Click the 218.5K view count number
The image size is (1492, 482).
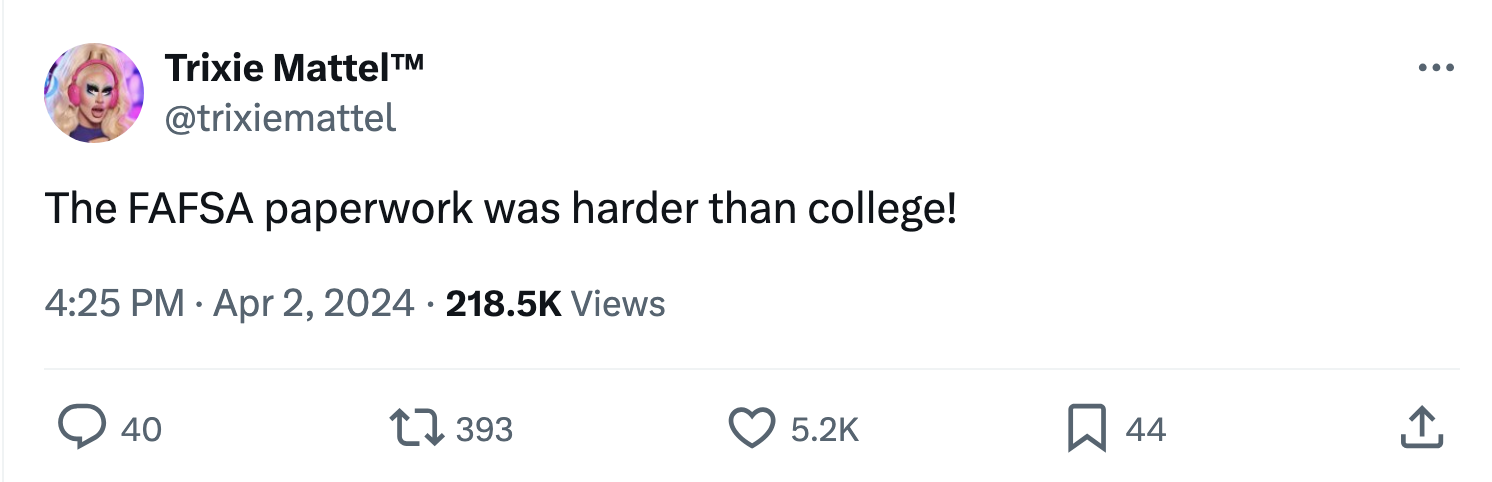(503, 302)
